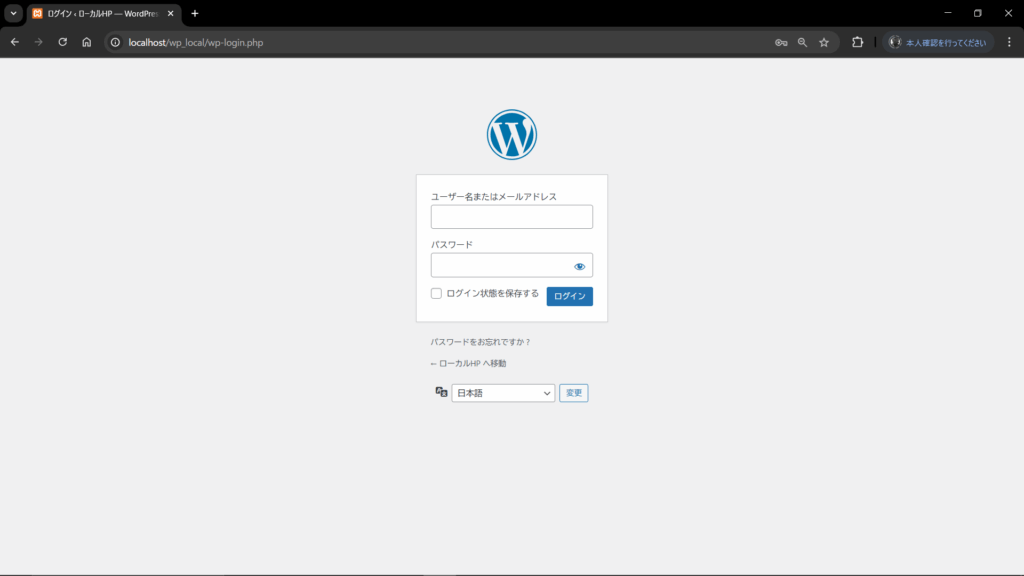Open the Extensions puzzle icon
Image resolution: width=1024 pixels, height=576 pixels.
coord(857,42)
